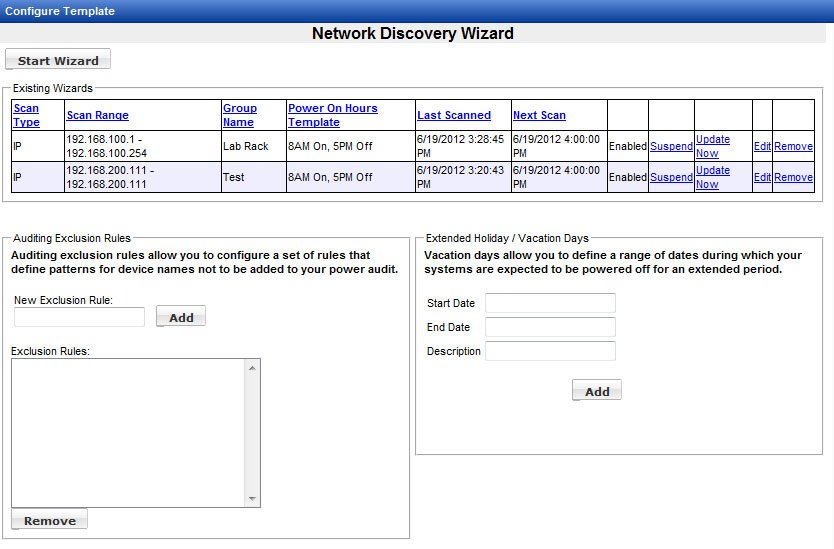834x549 pixels.
Task: Click Update Now for Lab Rack
Action: [712, 146]
